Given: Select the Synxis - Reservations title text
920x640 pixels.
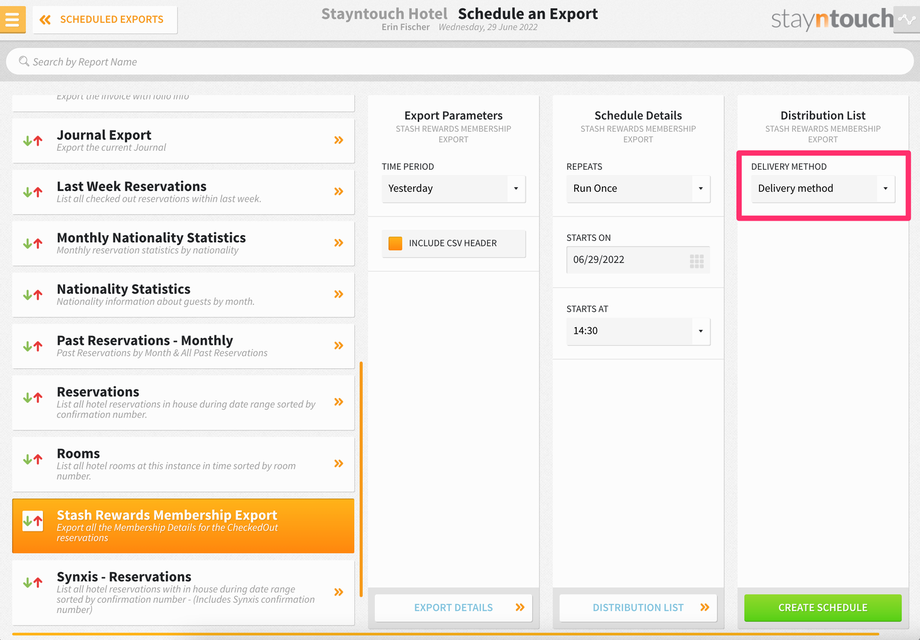Looking at the screenshot, I should click(124, 577).
